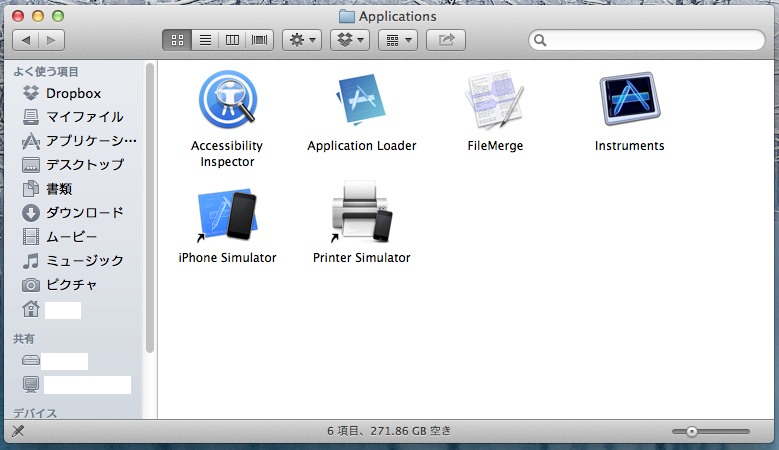
Task: Click the home folder house icon
Action: 31,309
